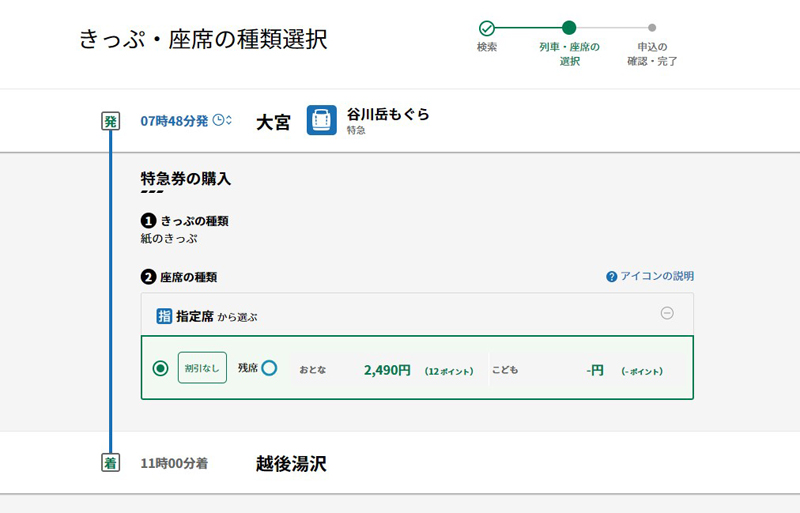Click the blue train icon beside 谷川岳もぐら
The image size is (800, 513).
pos(321,120)
